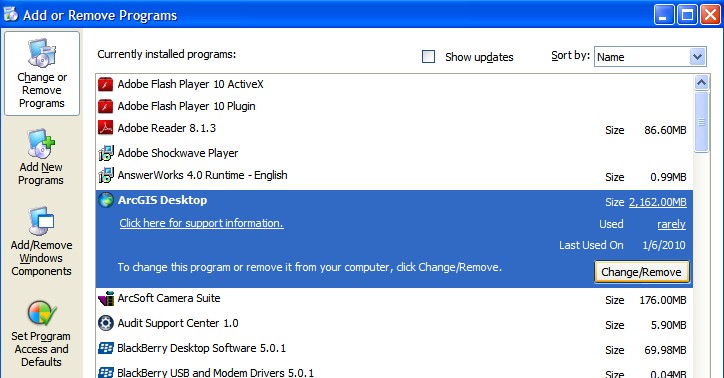This screenshot has width=724, height=378.
Task: Select the Adobe Shockwave Player icon
Action: coord(106,153)
